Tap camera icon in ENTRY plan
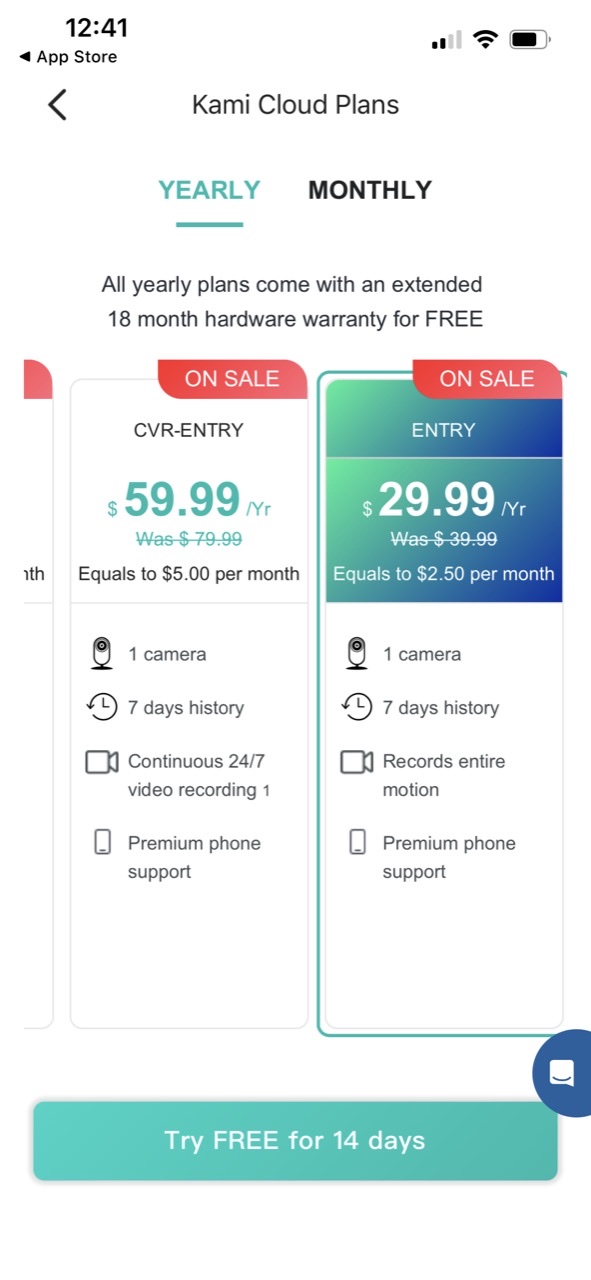The width and height of the screenshot is (591, 1280). click(x=356, y=653)
